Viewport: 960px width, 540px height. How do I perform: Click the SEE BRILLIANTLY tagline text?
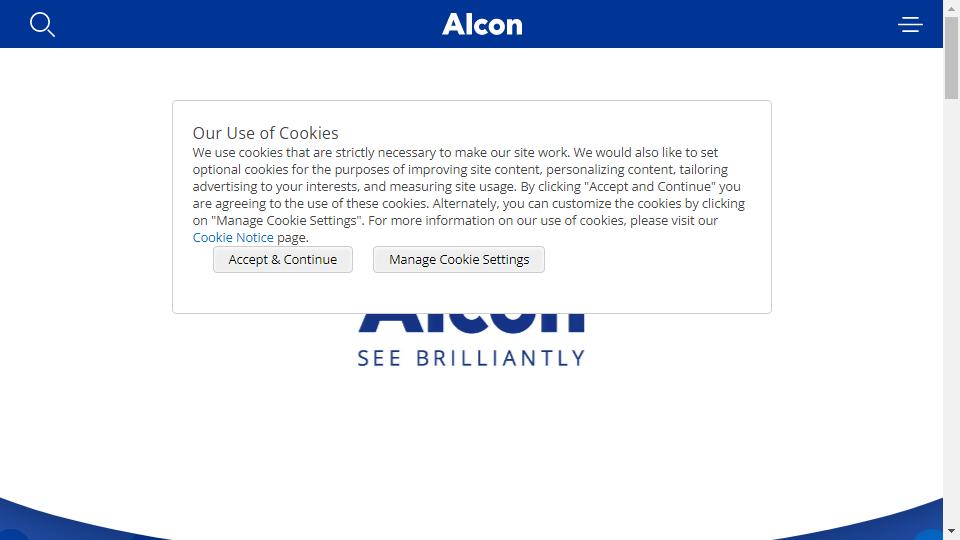coord(471,358)
